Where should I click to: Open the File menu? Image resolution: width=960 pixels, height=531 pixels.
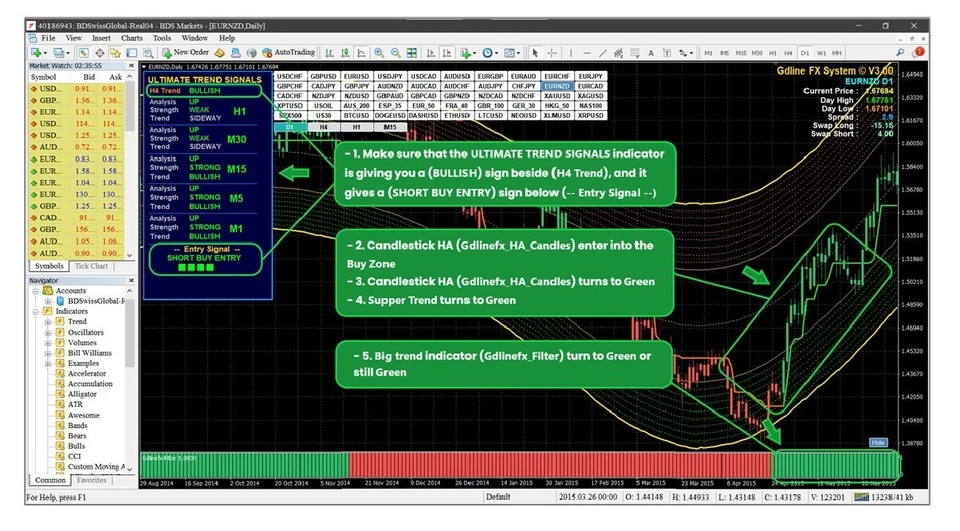tap(48, 38)
